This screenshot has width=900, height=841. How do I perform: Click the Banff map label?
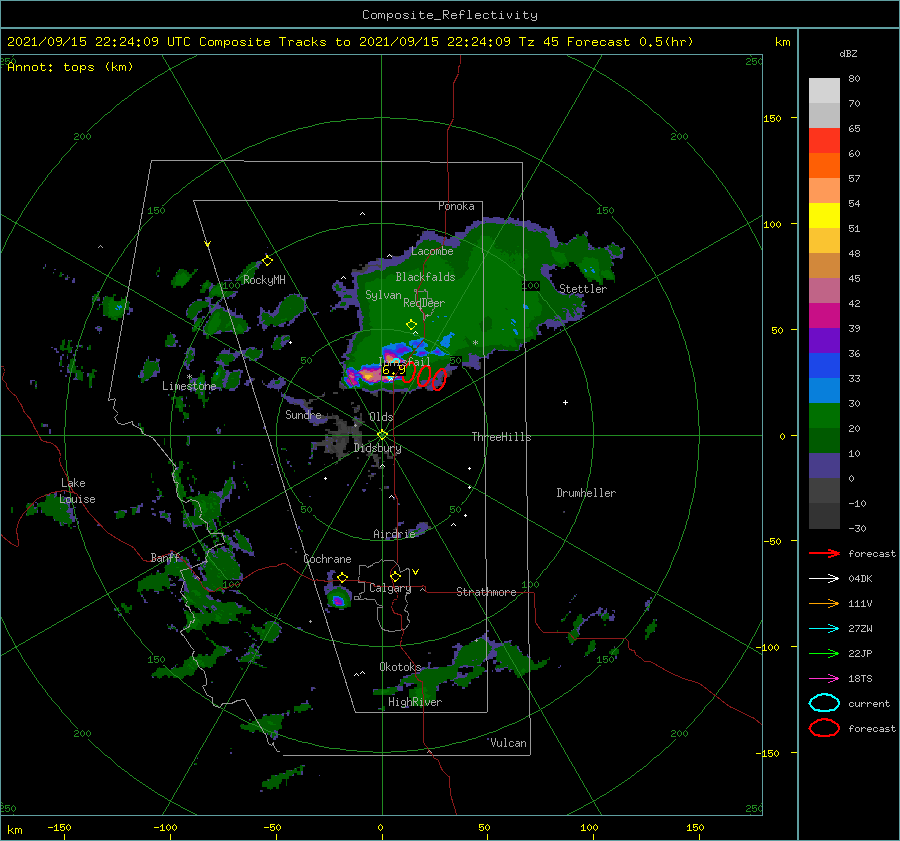coord(165,558)
